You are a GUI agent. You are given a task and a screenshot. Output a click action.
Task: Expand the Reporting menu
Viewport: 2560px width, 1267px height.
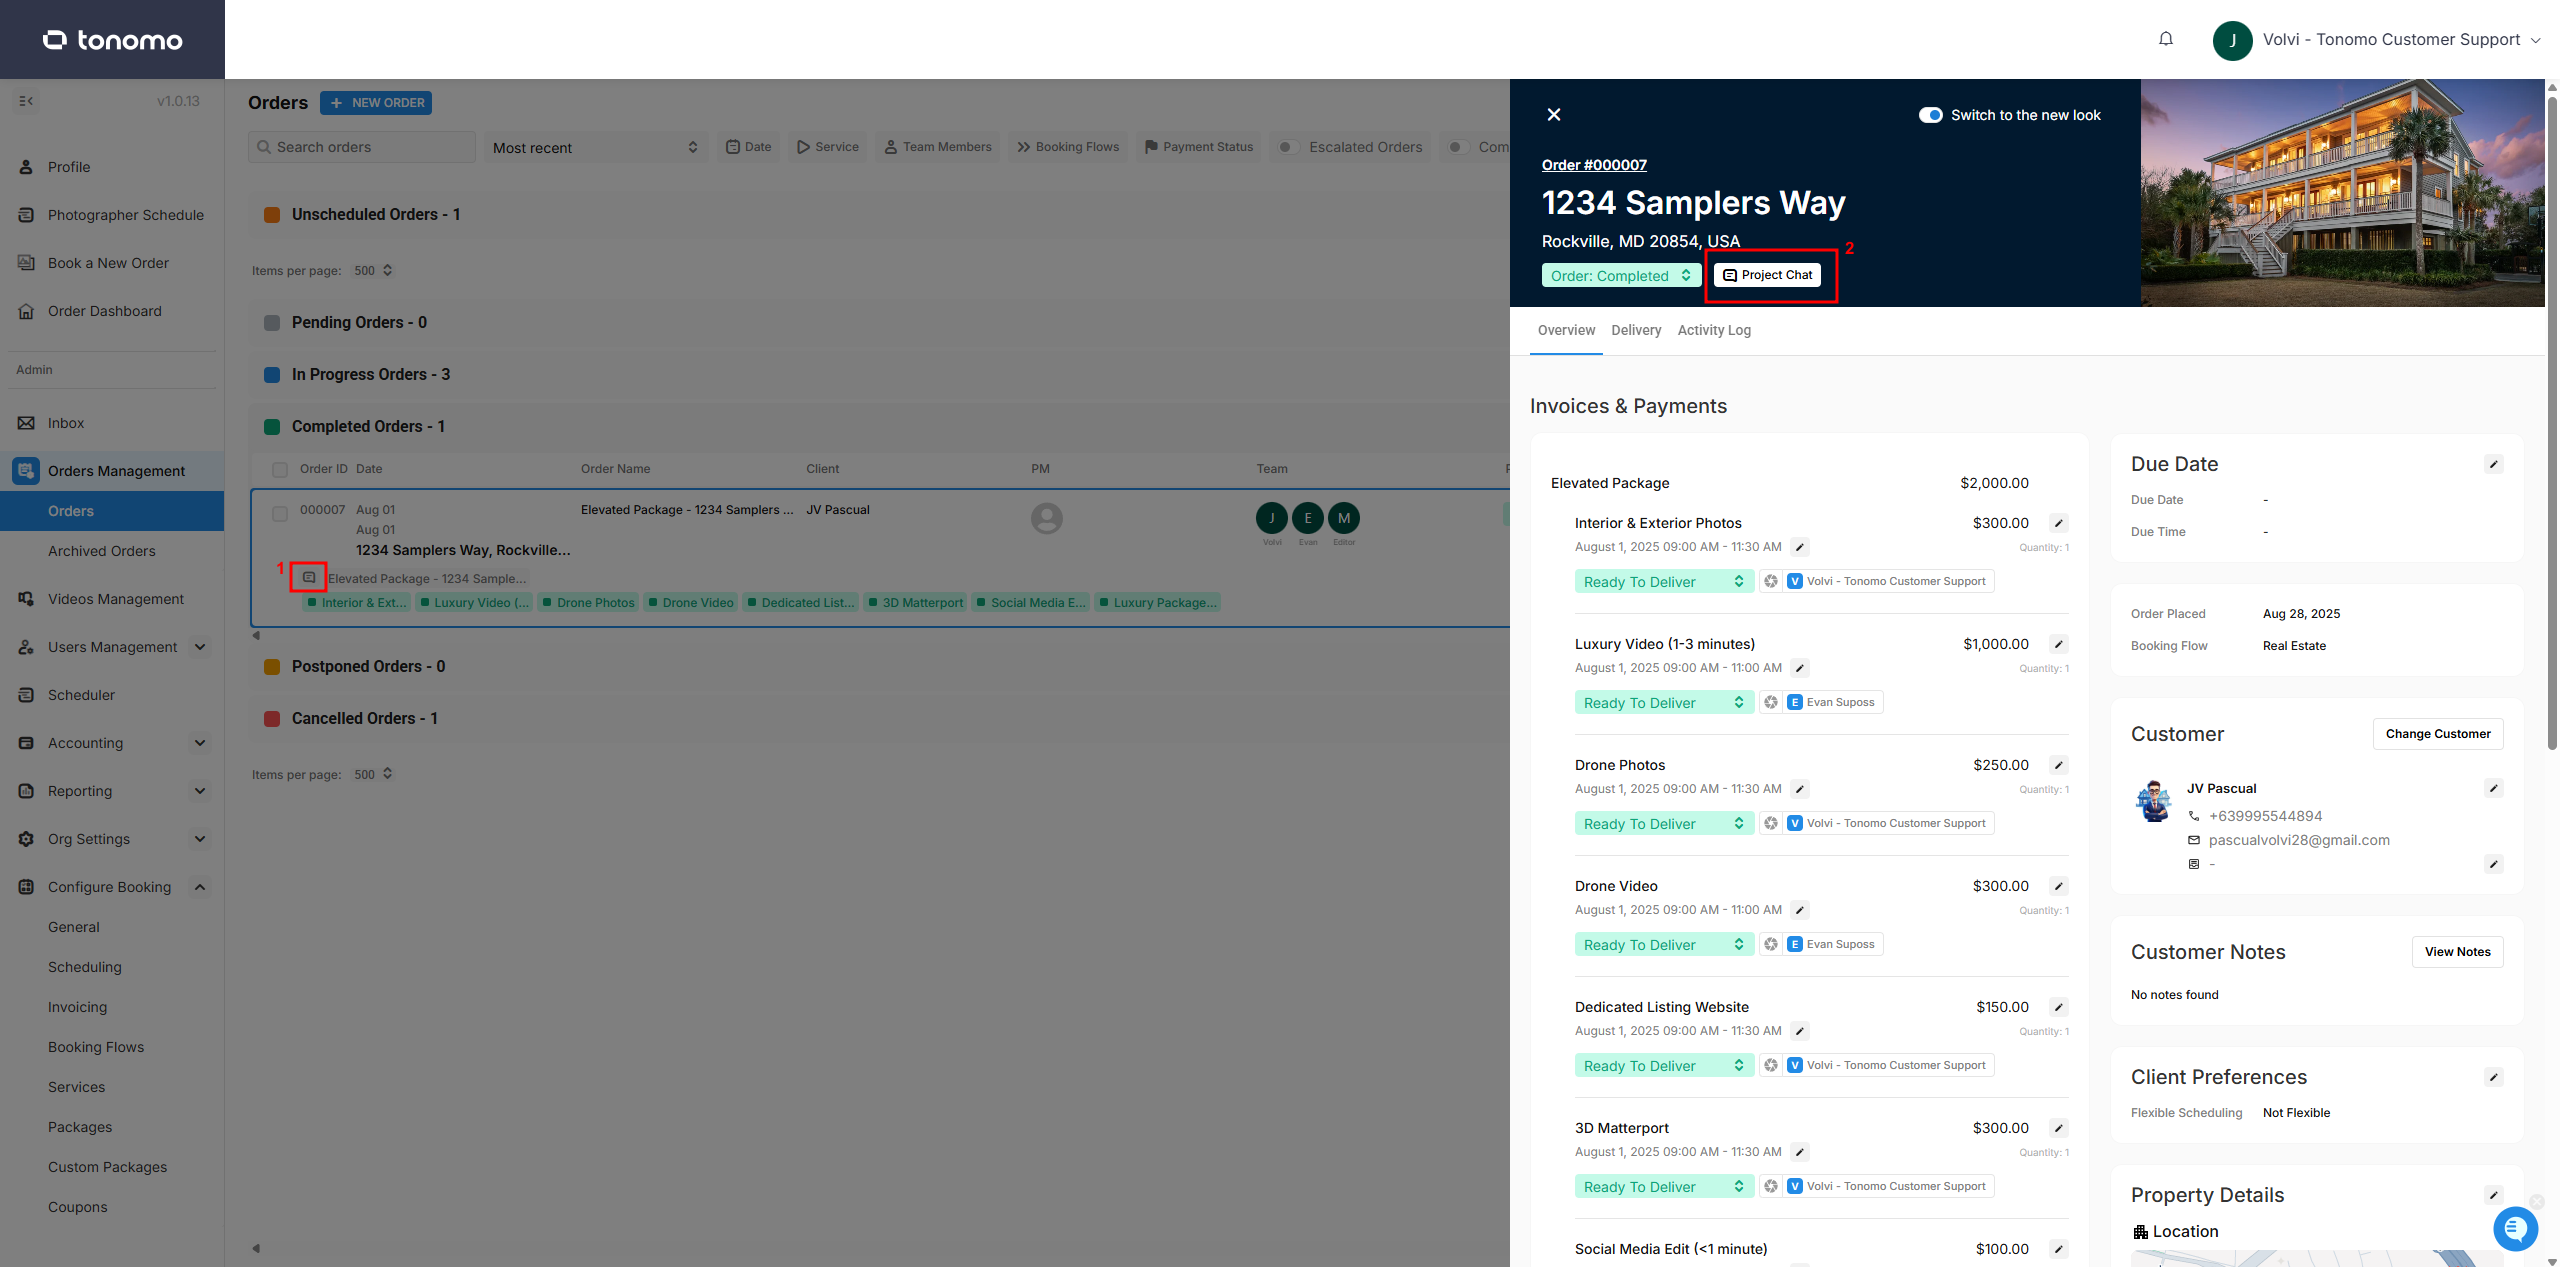click(x=200, y=791)
